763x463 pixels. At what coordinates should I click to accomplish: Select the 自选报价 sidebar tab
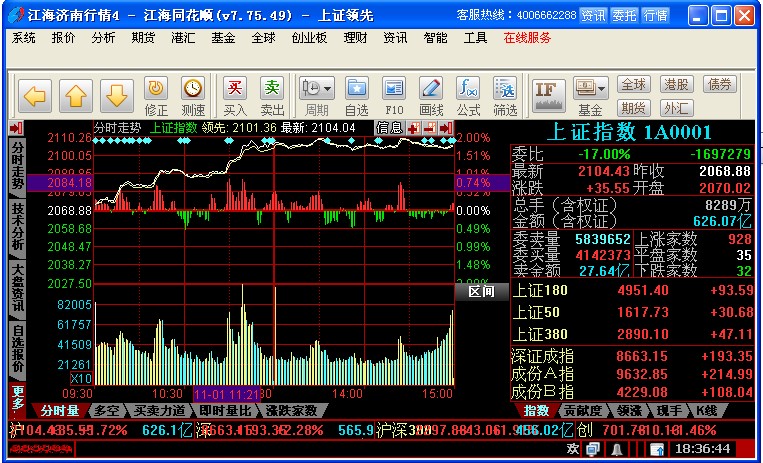18,350
